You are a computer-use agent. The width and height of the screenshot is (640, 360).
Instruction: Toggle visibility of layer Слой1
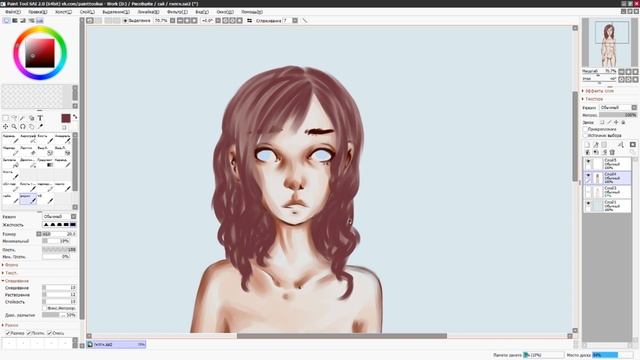point(588,204)
